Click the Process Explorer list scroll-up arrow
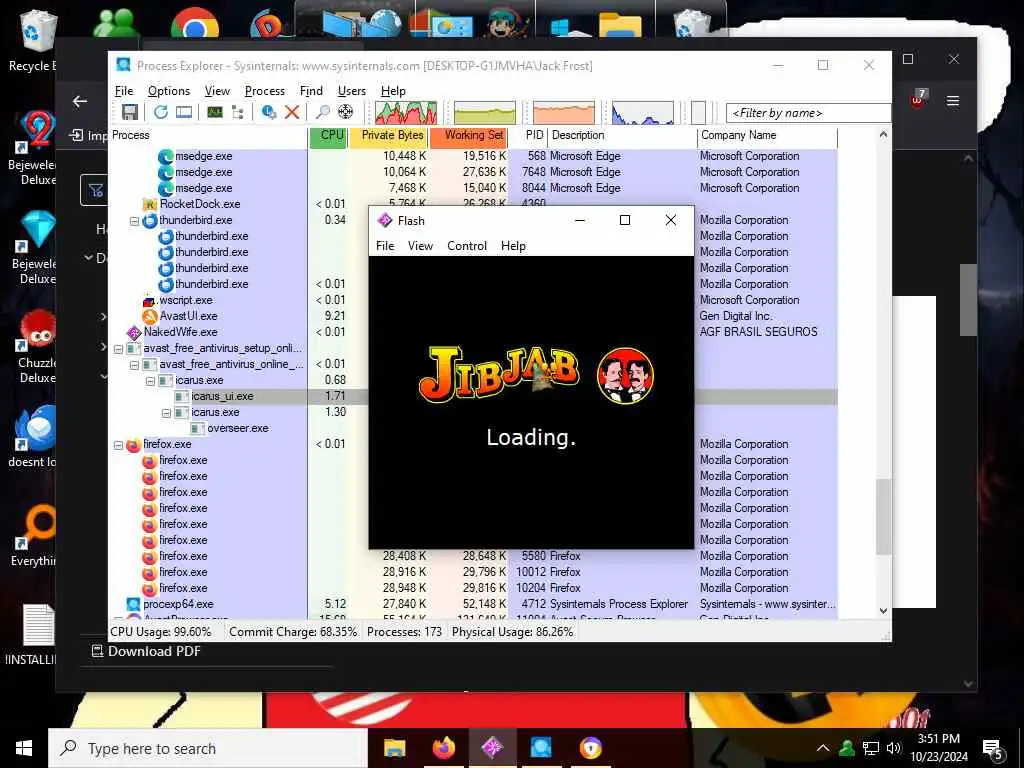This screenshot has height=768, width=1024. (883, 135)
